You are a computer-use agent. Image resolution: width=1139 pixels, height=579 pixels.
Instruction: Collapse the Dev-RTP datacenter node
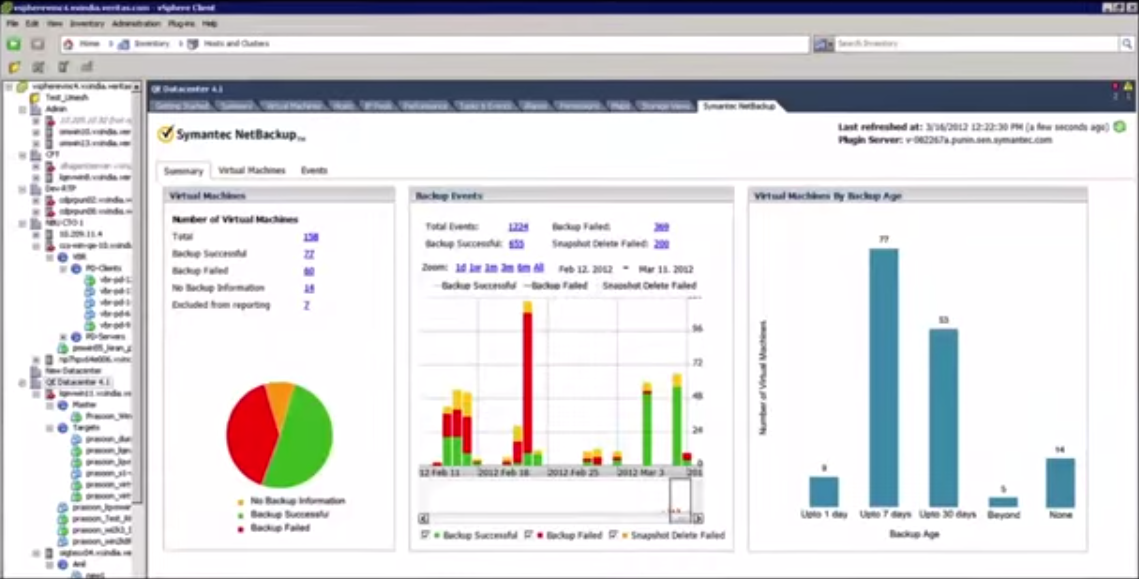point(23,189)
